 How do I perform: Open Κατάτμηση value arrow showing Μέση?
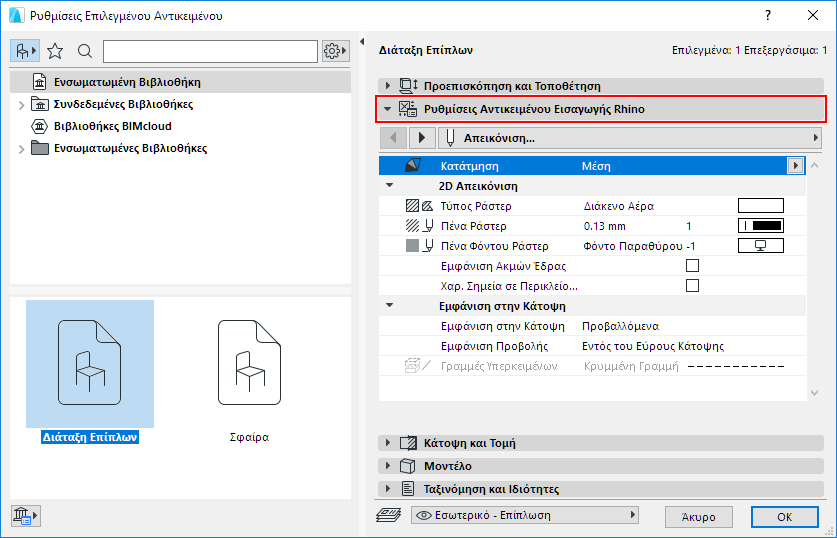tap(795, 165)
